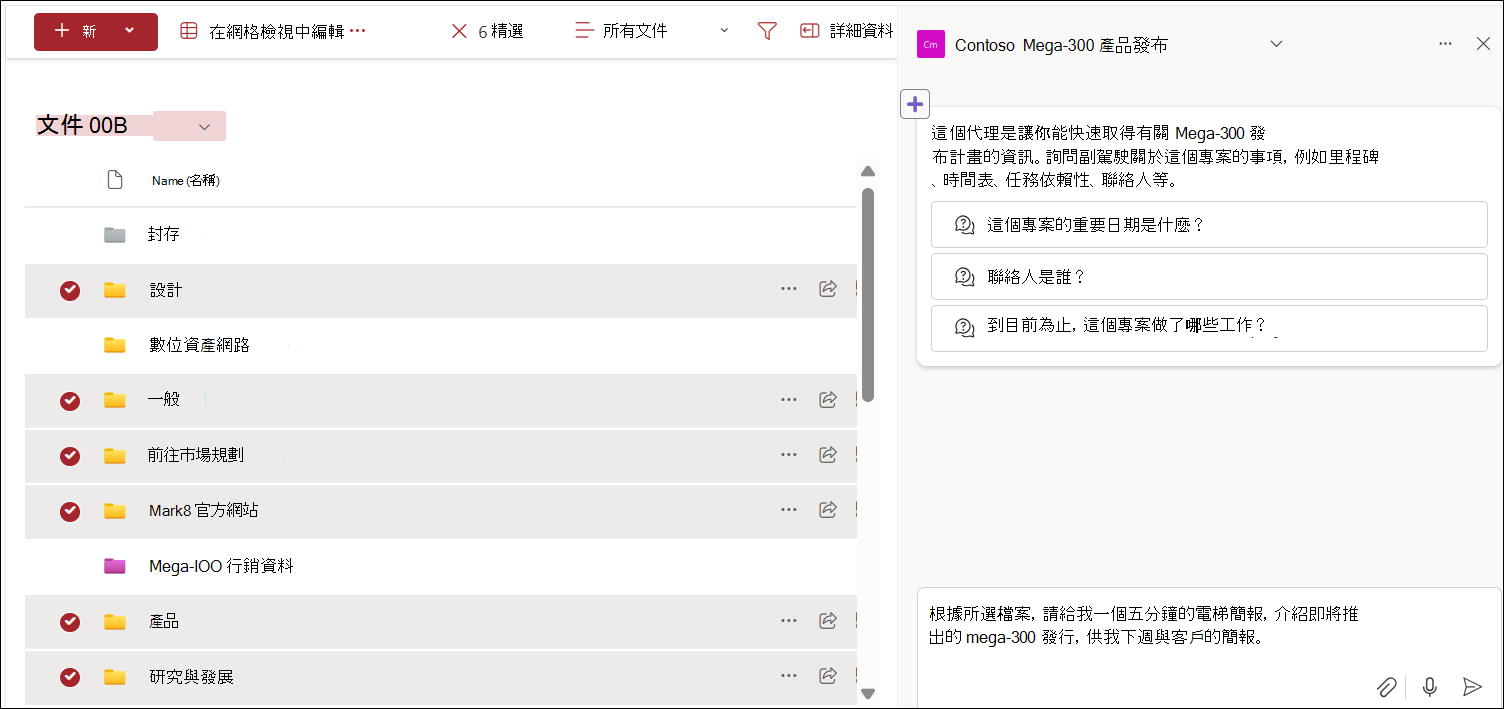Share the 產品 folder

(x=828, y=621)
